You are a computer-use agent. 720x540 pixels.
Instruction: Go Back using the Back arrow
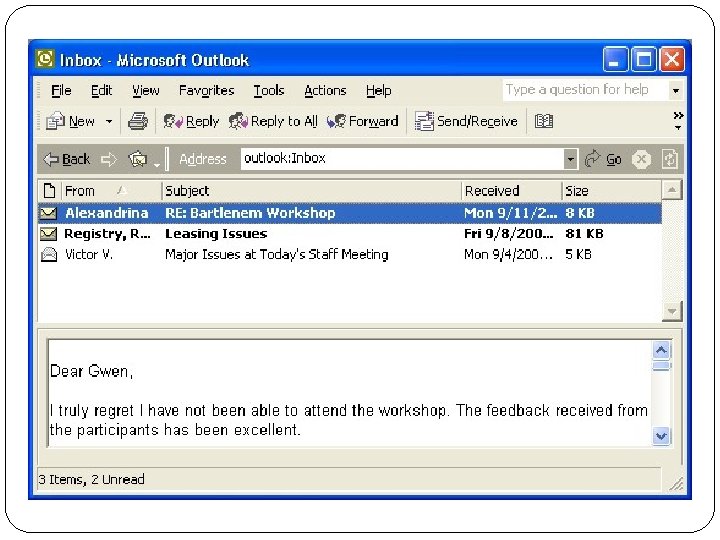(x=67, y=159)
